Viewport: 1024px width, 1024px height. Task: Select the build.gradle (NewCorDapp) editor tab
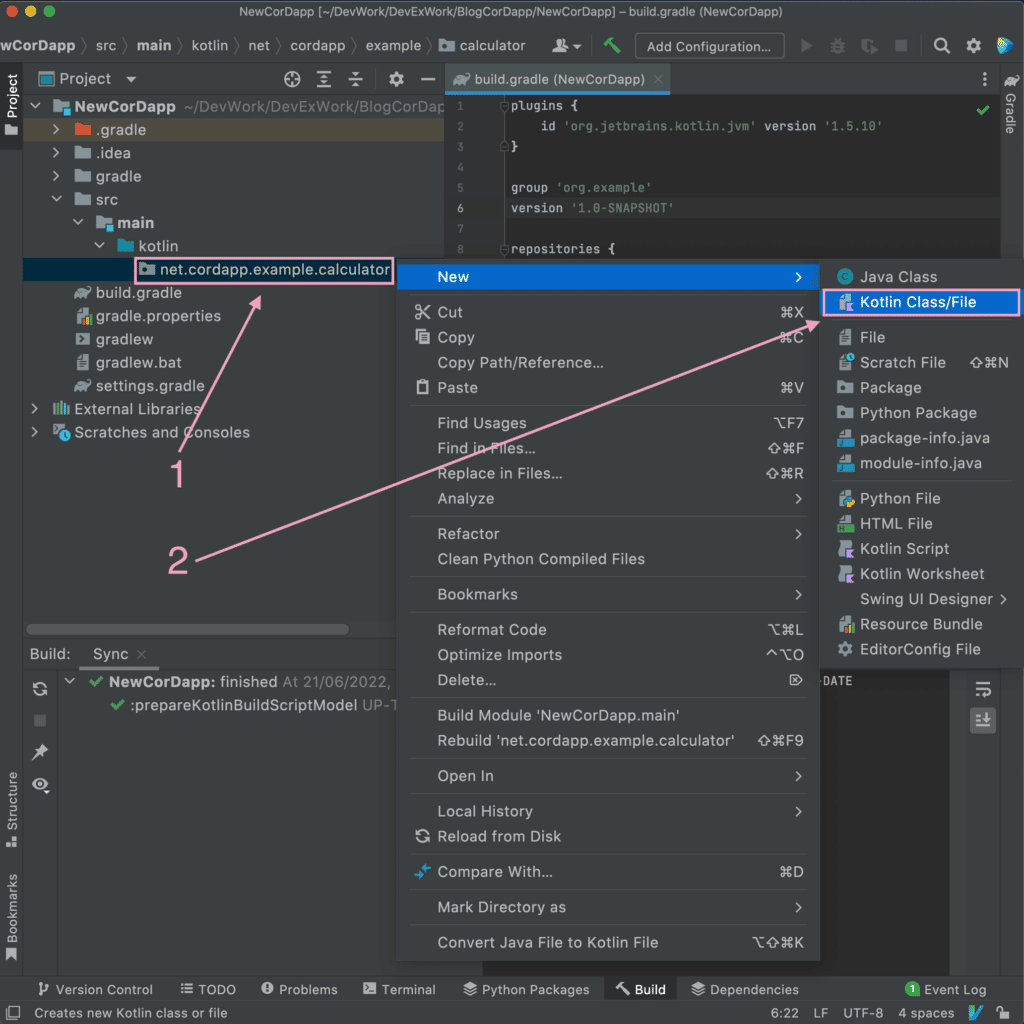(x=558, y=79)
